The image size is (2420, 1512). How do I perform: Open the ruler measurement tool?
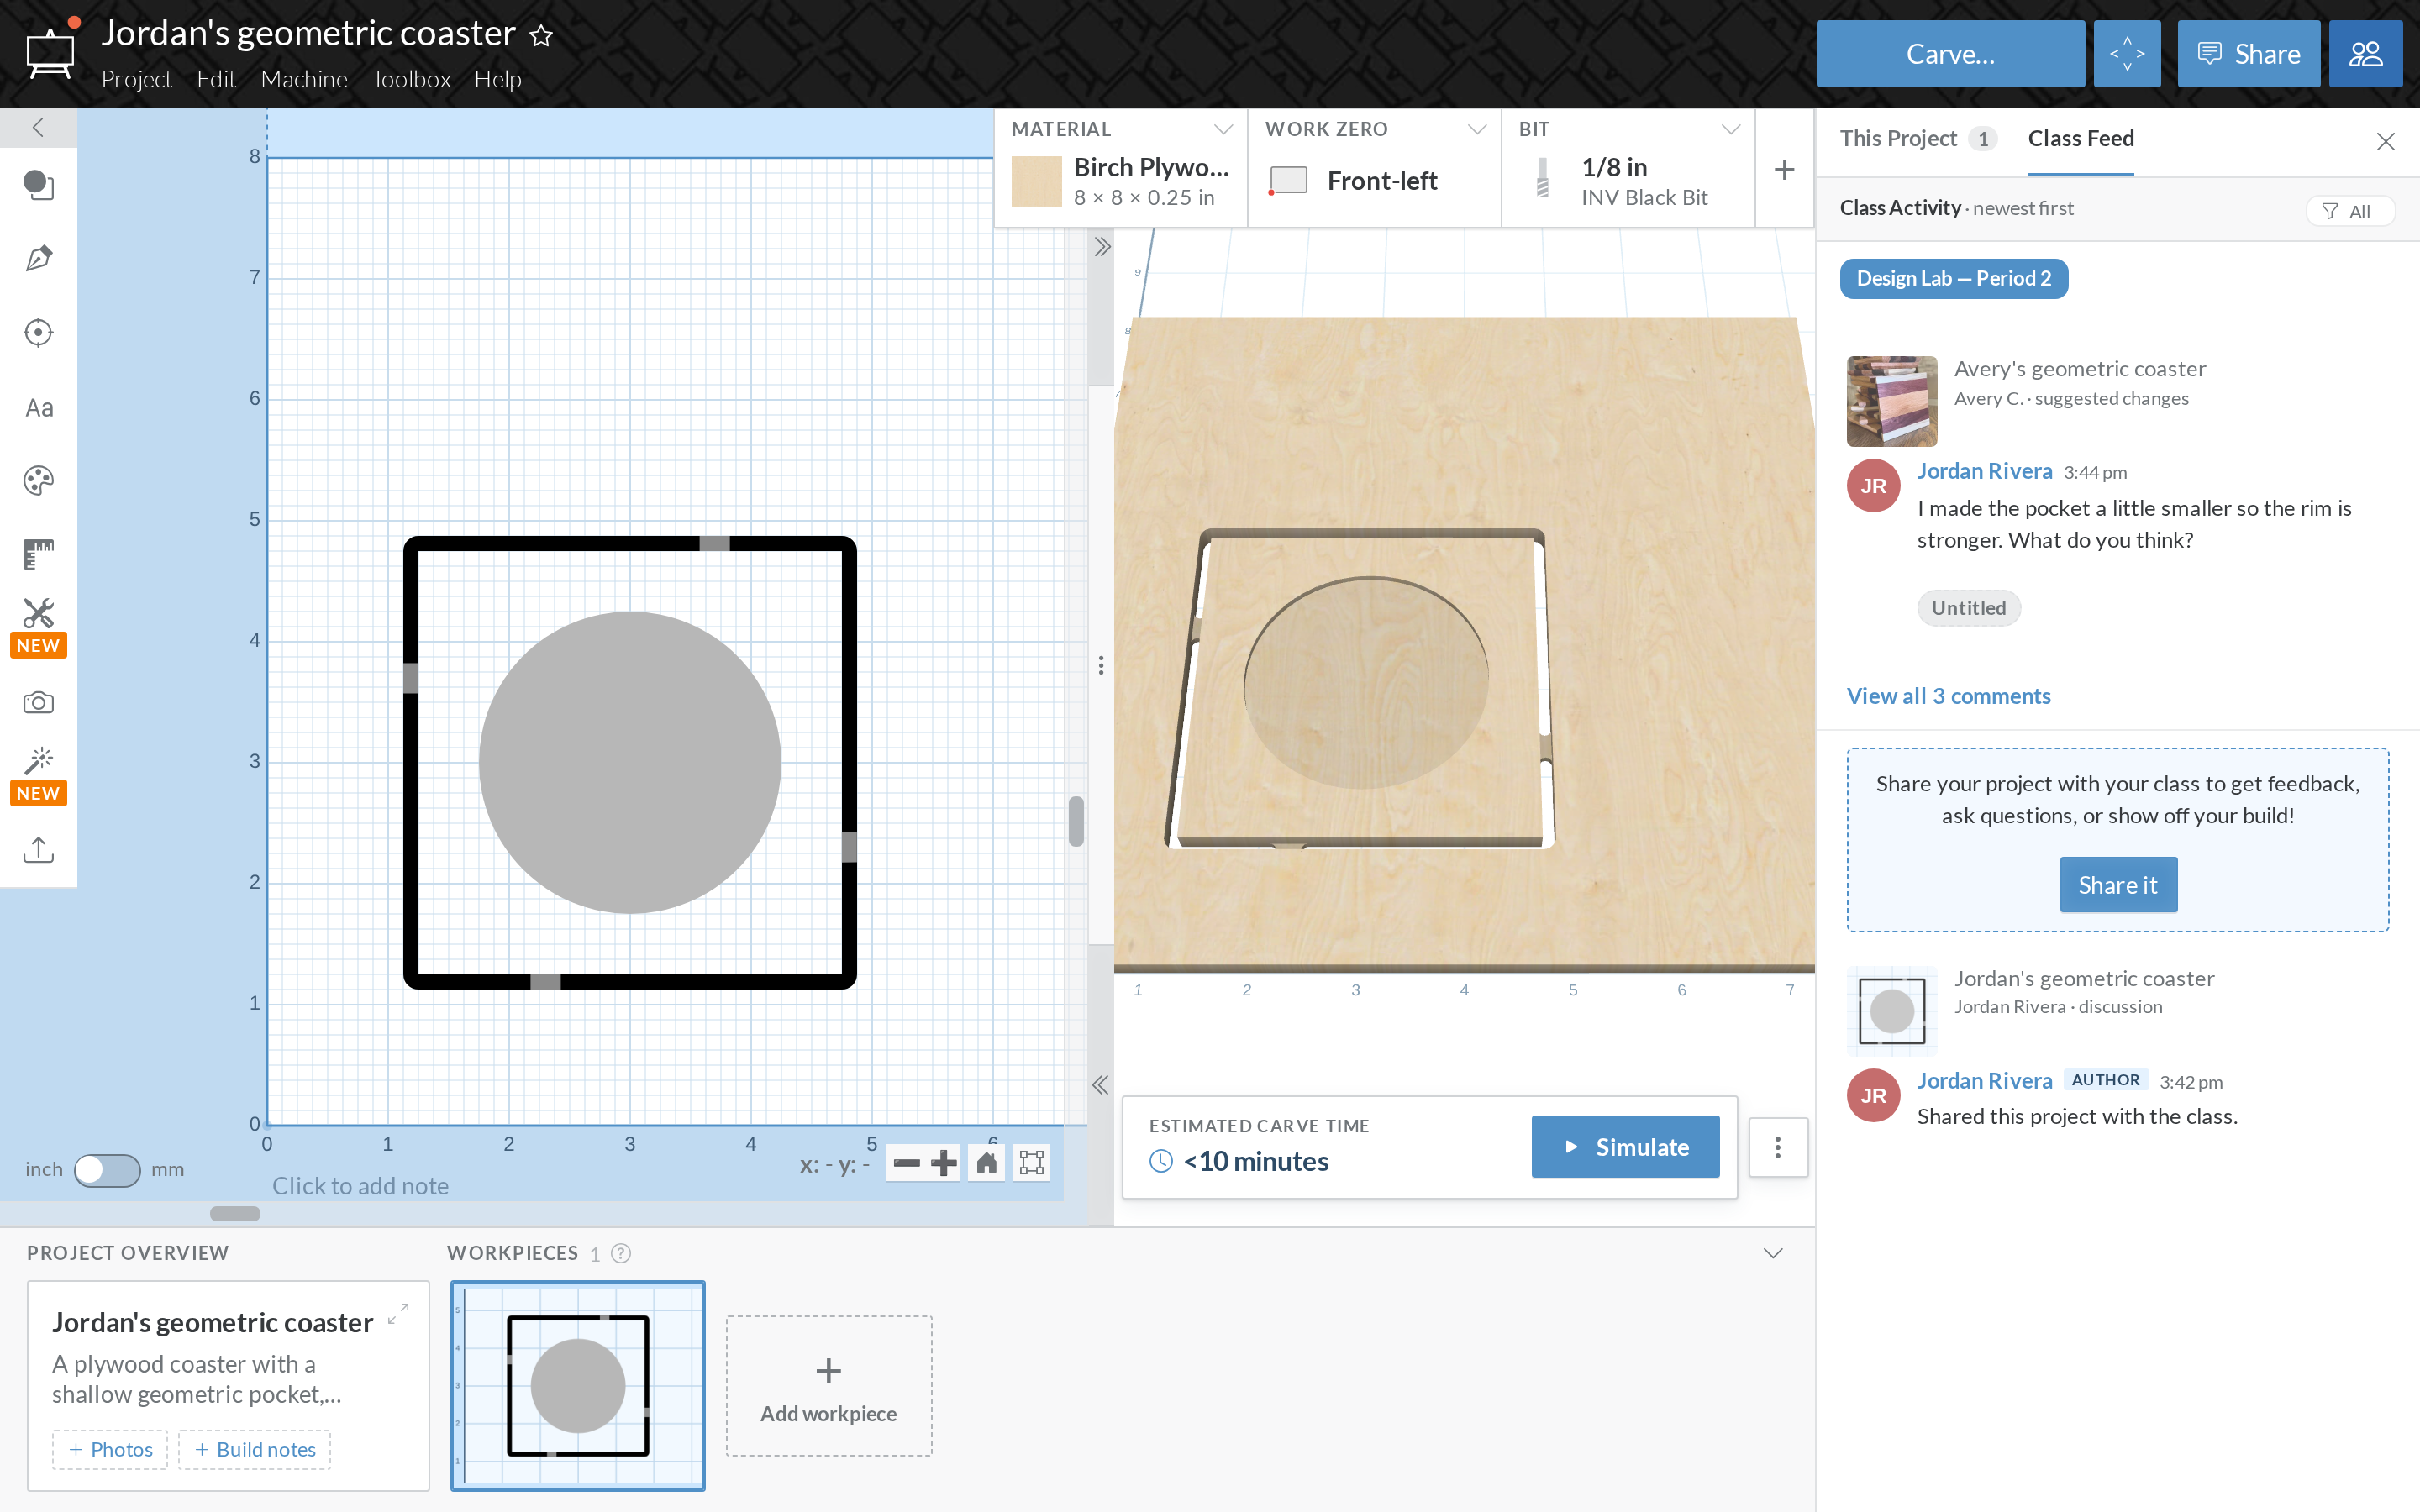pos(38,554)
